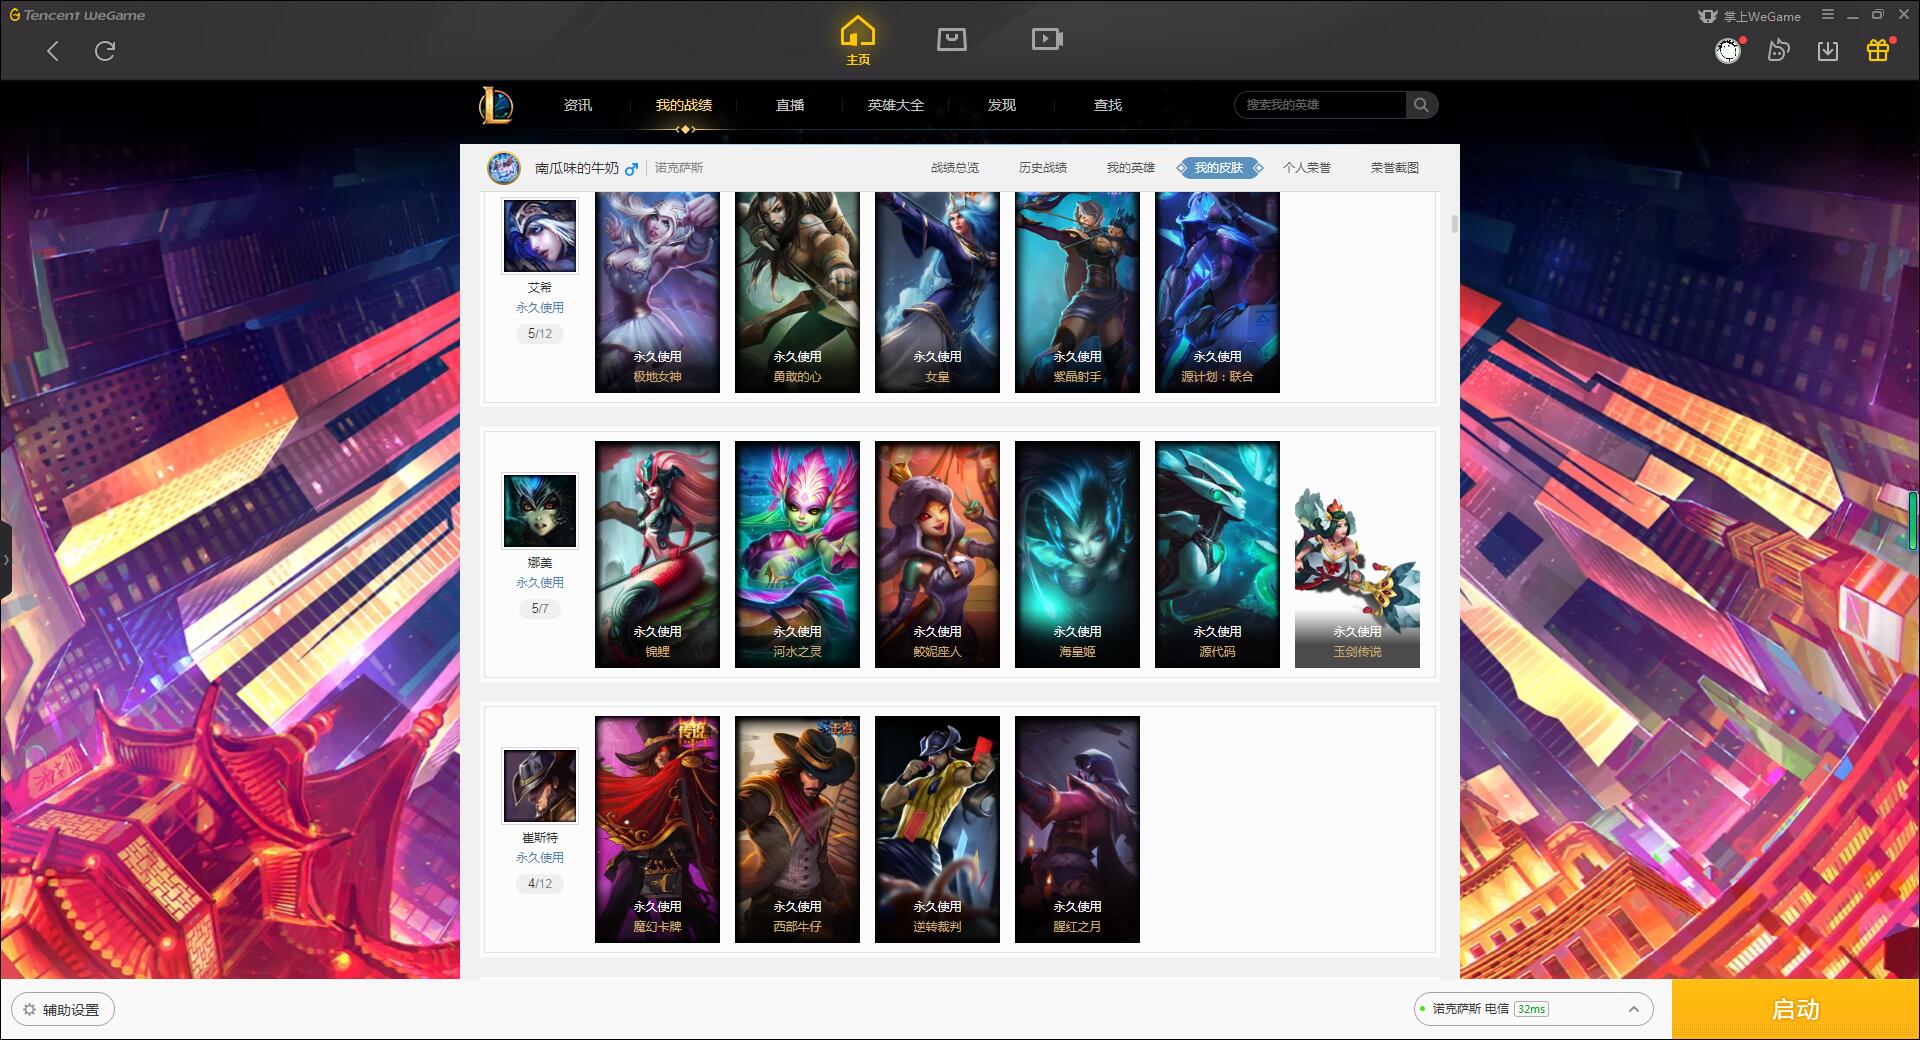Open the 海皇姬 skin card
The width and height of the screenshot is (1920, 1040).
pyautogui.click(x=1077, y=554)
